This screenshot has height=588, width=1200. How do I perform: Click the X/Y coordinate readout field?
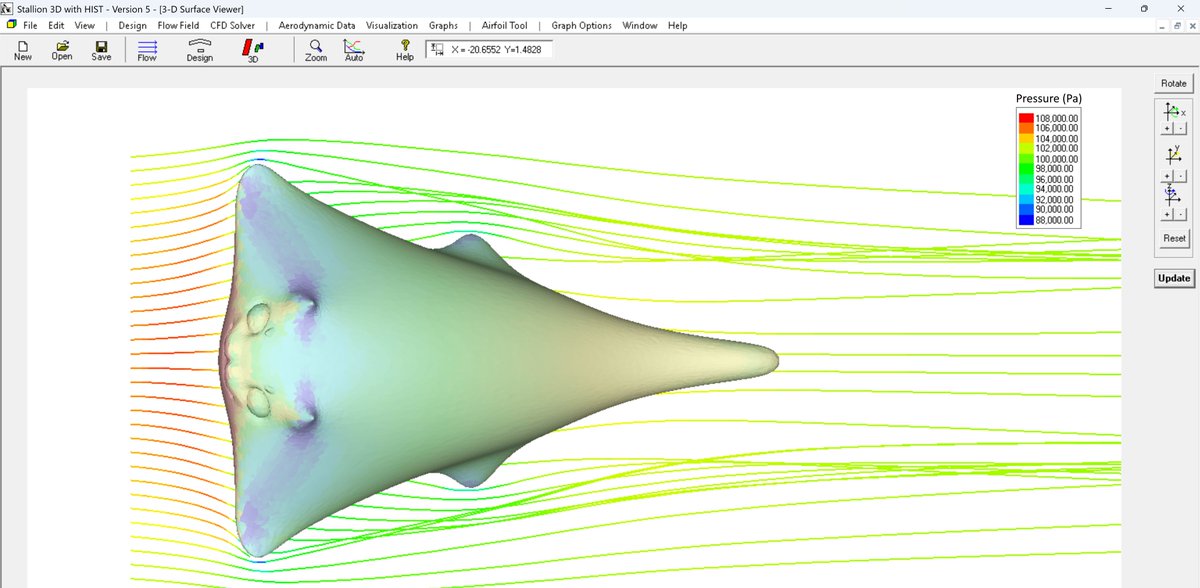tap(489, 49)
